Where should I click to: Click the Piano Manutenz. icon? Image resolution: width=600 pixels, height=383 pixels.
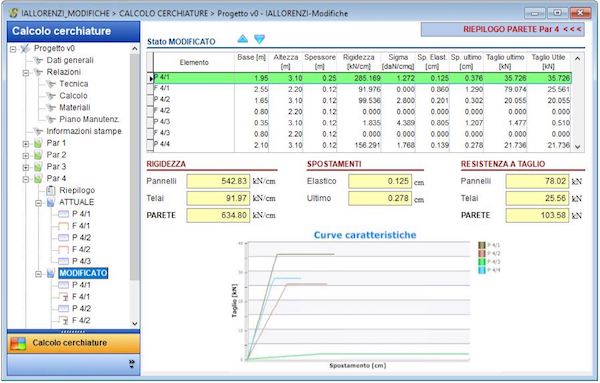click(x=51, y=120)
